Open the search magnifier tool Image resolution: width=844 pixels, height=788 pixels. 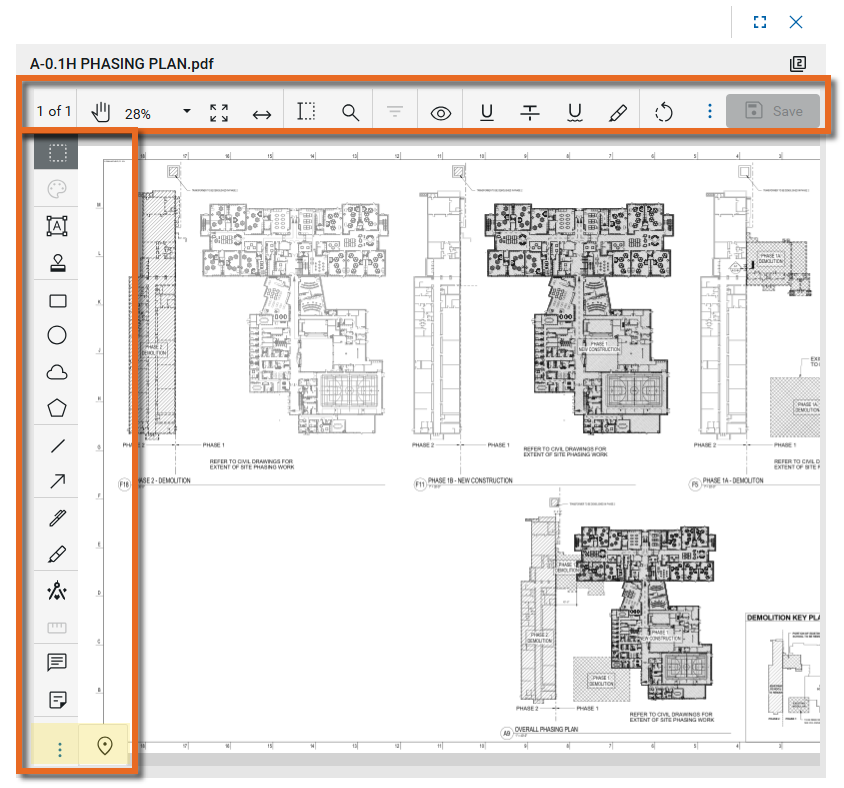[350, 112]
